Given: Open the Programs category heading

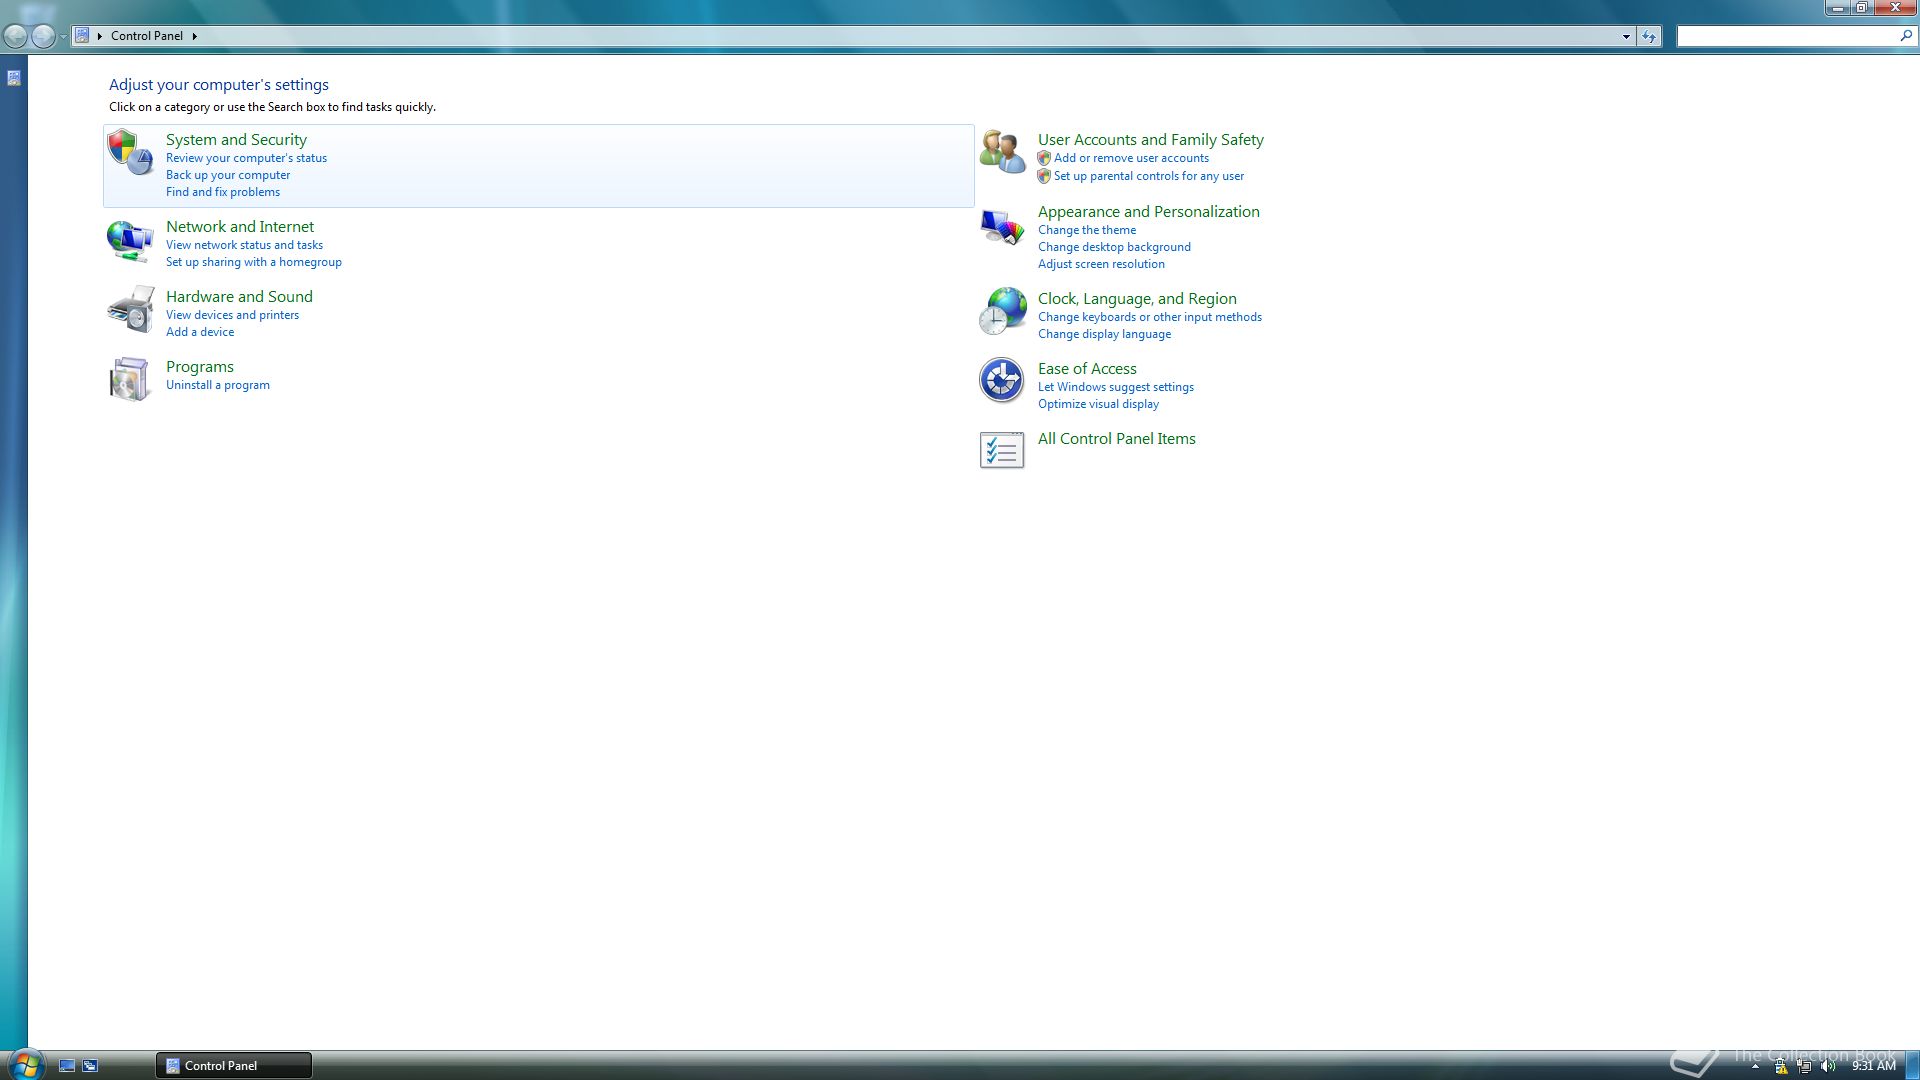Looking at the screenshot, I should click(200, 367).
